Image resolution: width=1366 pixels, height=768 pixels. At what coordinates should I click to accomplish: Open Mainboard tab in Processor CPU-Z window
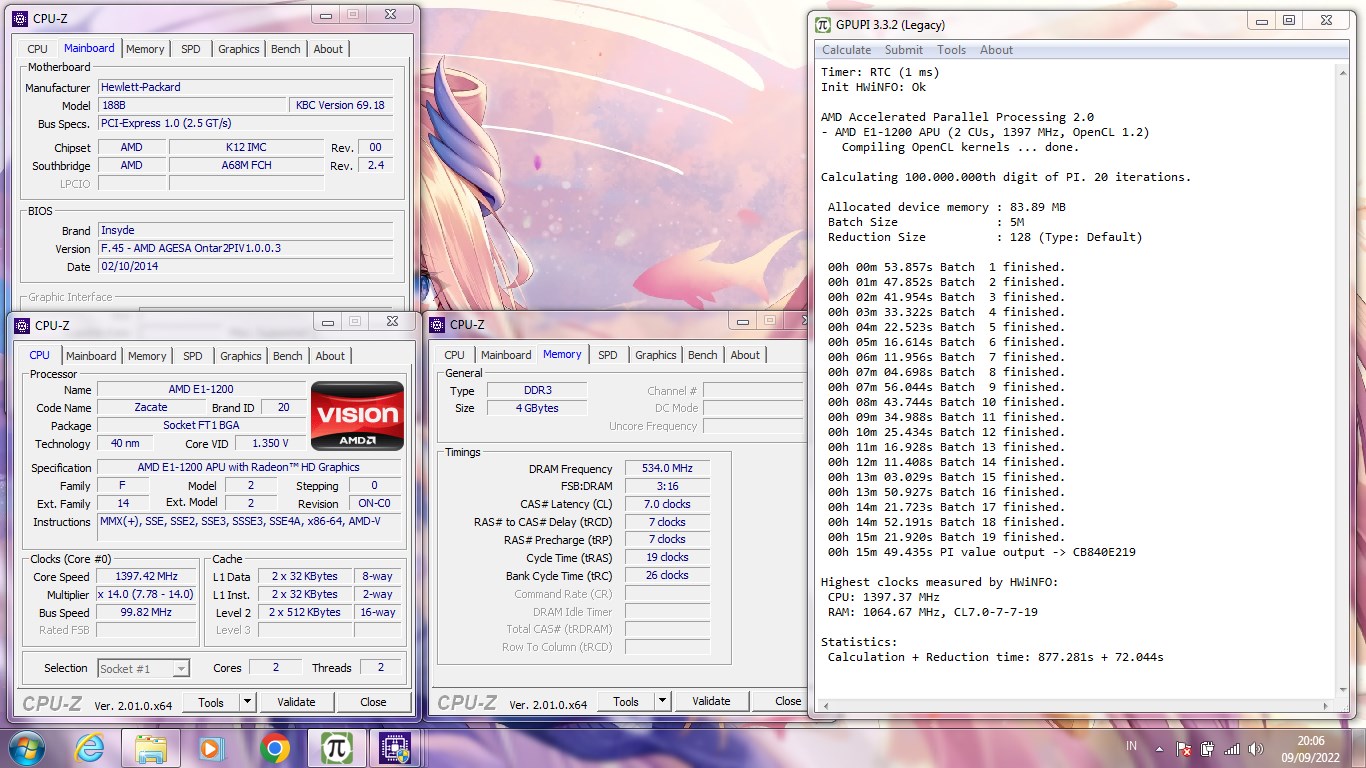(91, 356)
